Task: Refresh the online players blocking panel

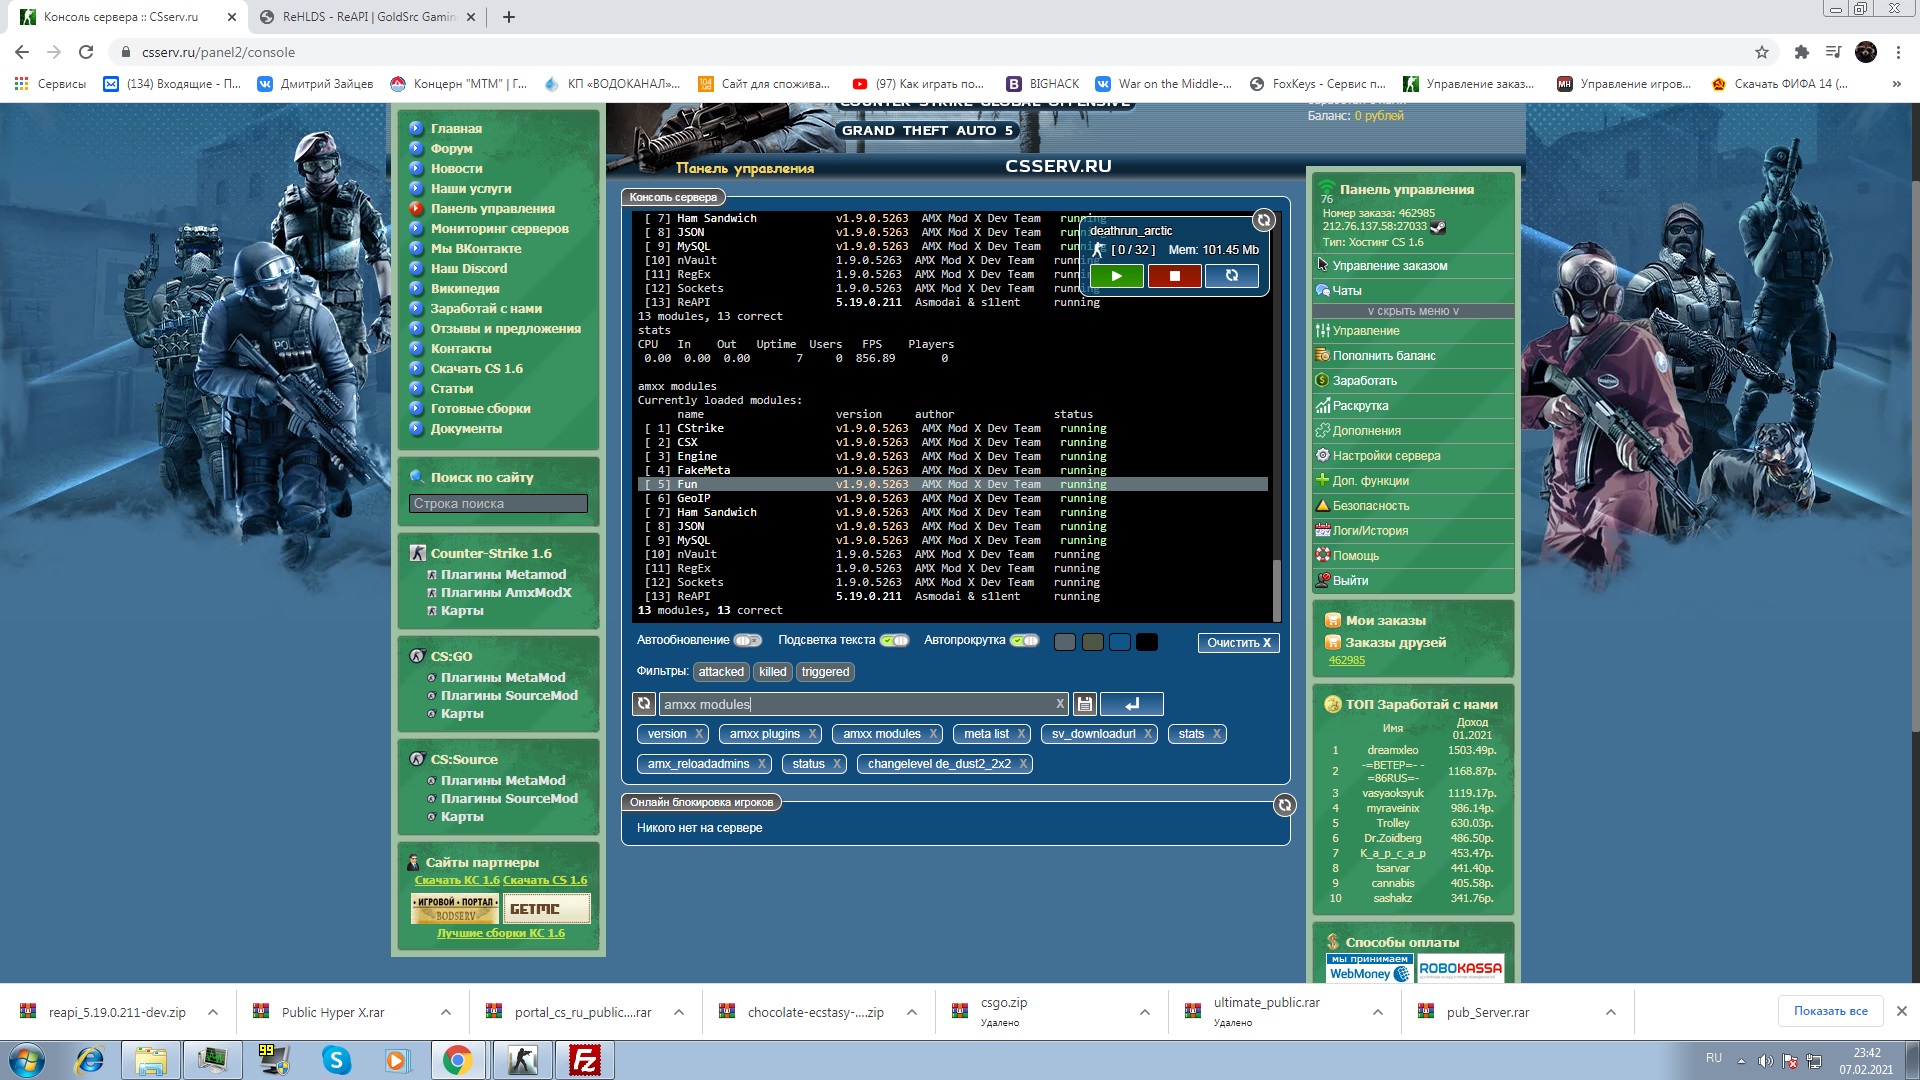Action: pyautogui.click(x=1285, y=805)
